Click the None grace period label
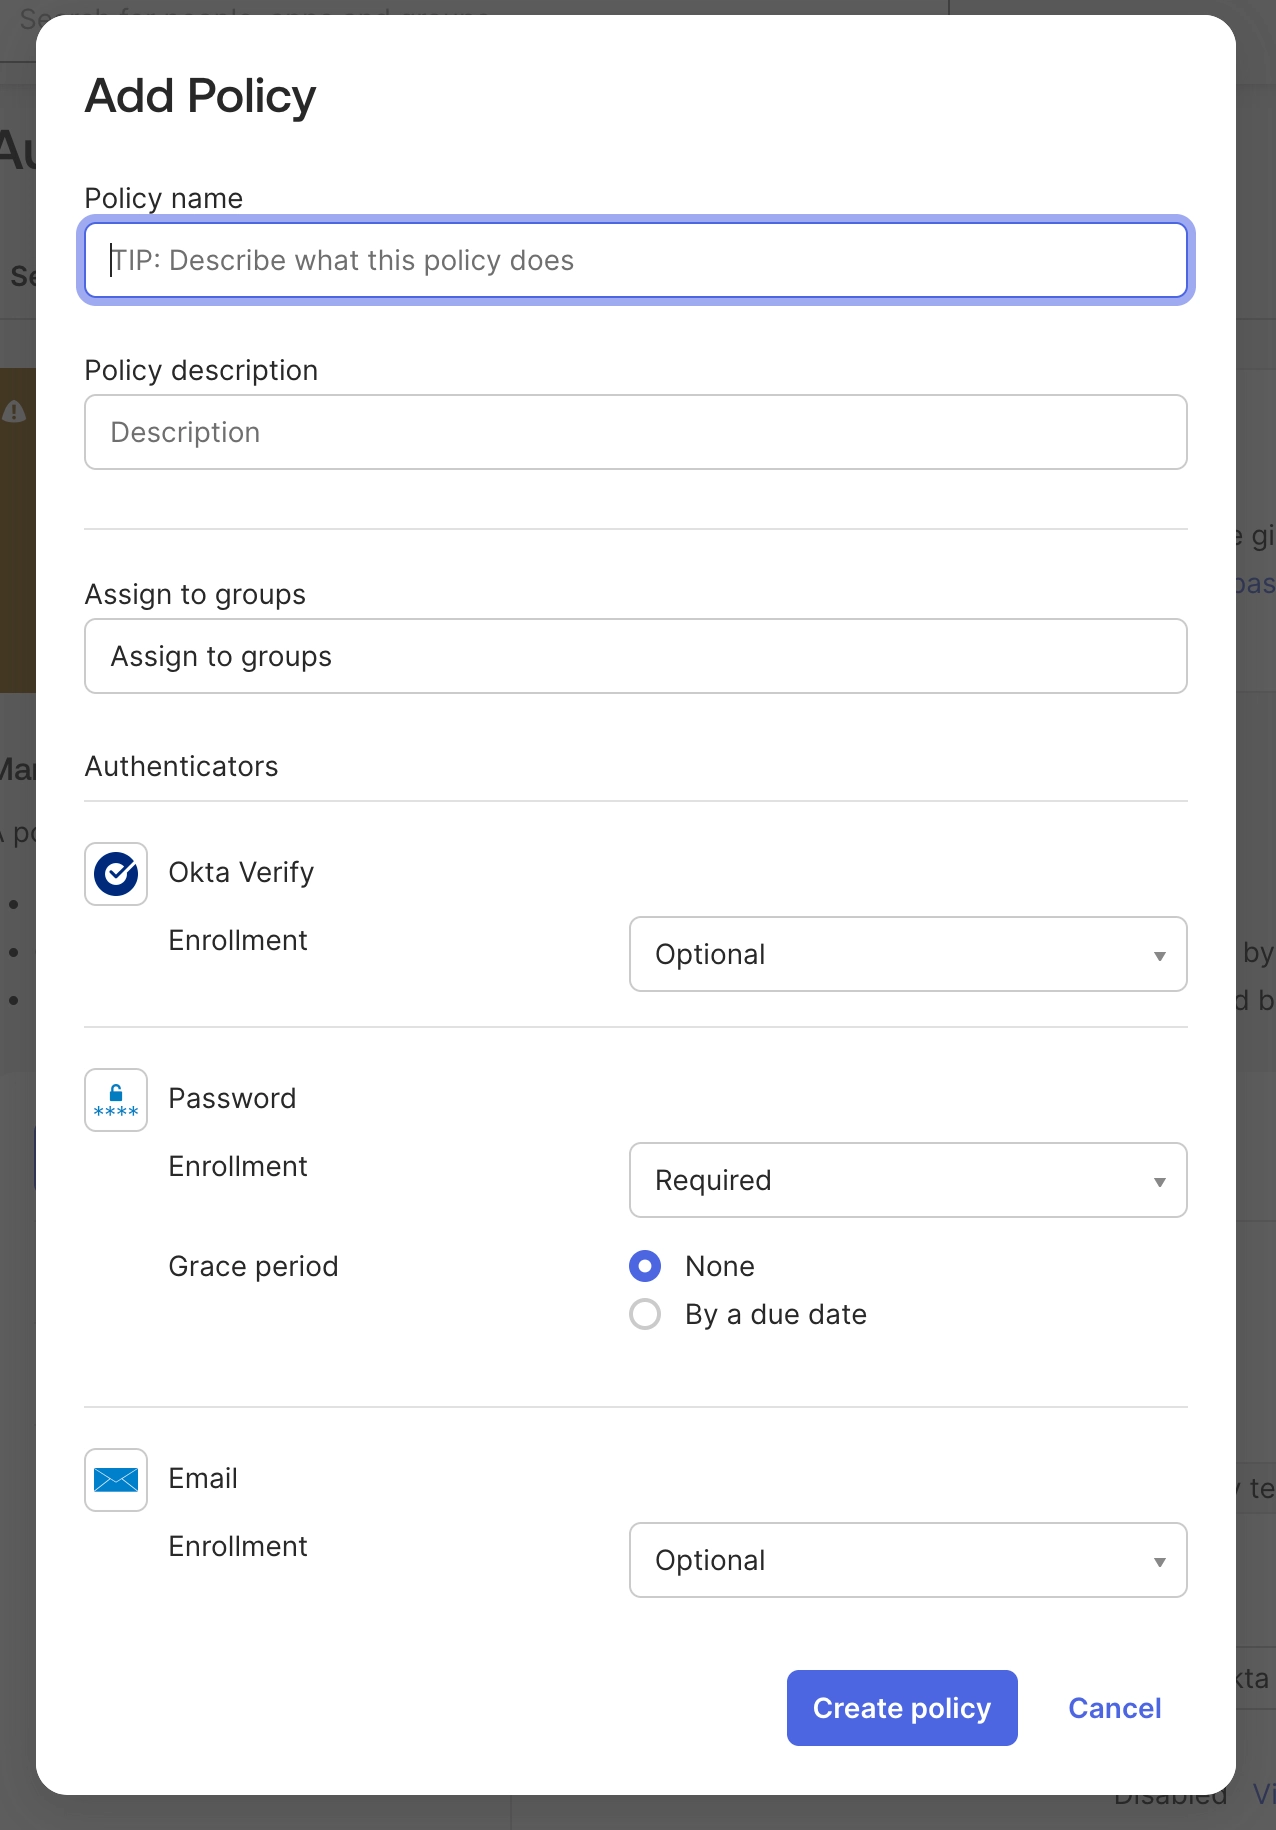The height and width of the screenshot is (1830, 1276). [720, 1266]
